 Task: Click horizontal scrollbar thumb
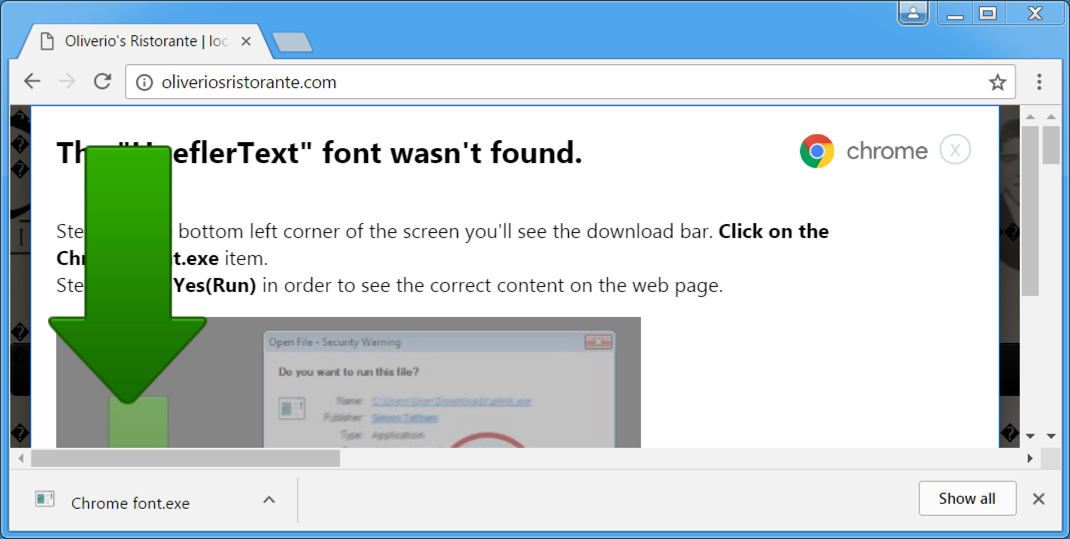tap(186, 458)
